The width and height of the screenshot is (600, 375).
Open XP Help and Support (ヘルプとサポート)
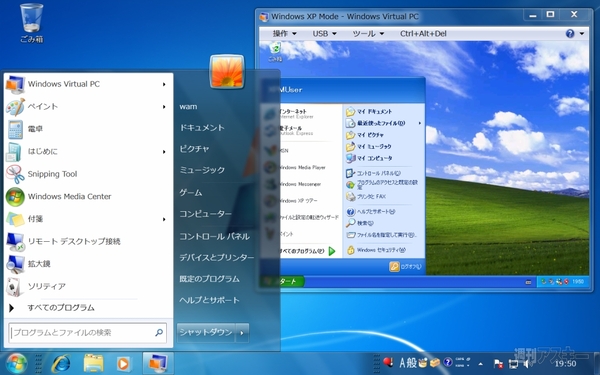pyautogui.click(x=370, y=212)
